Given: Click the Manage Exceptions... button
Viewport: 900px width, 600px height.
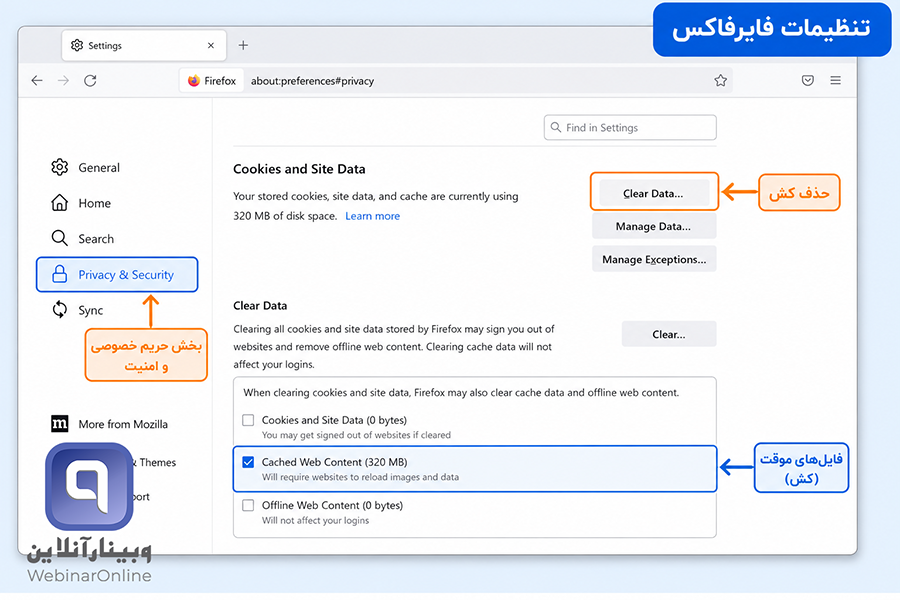Looking at the screenshot, I should (x=654, y=260).
